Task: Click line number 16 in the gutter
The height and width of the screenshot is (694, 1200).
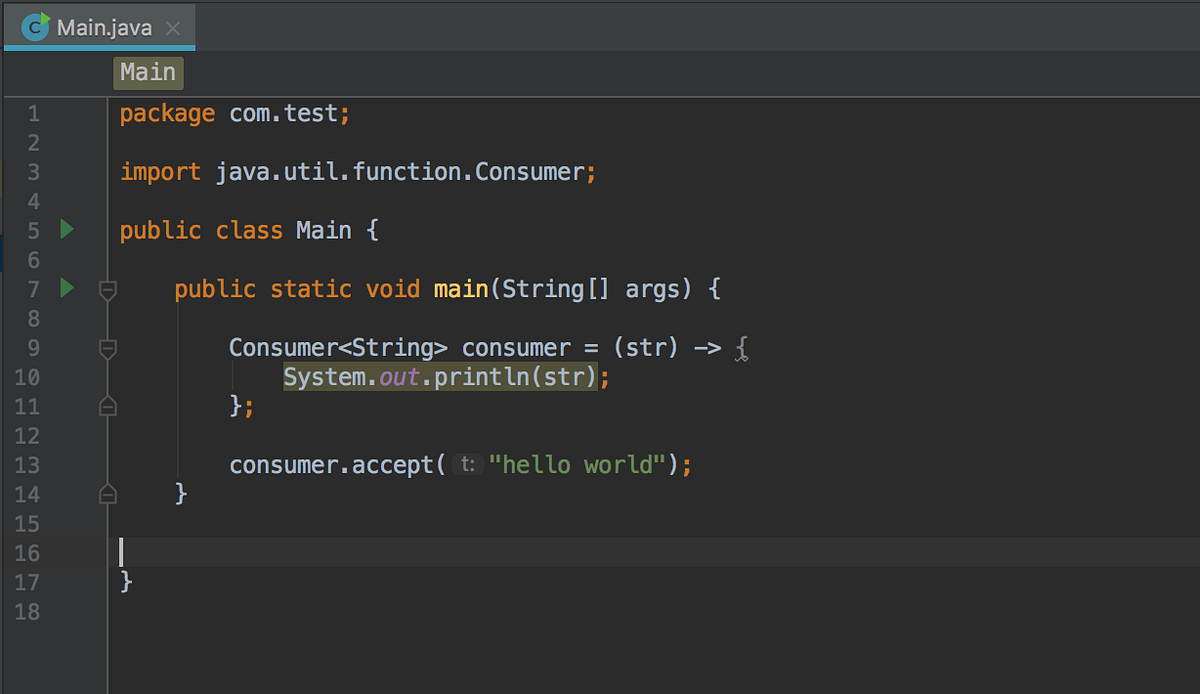Action: [28, 552]
